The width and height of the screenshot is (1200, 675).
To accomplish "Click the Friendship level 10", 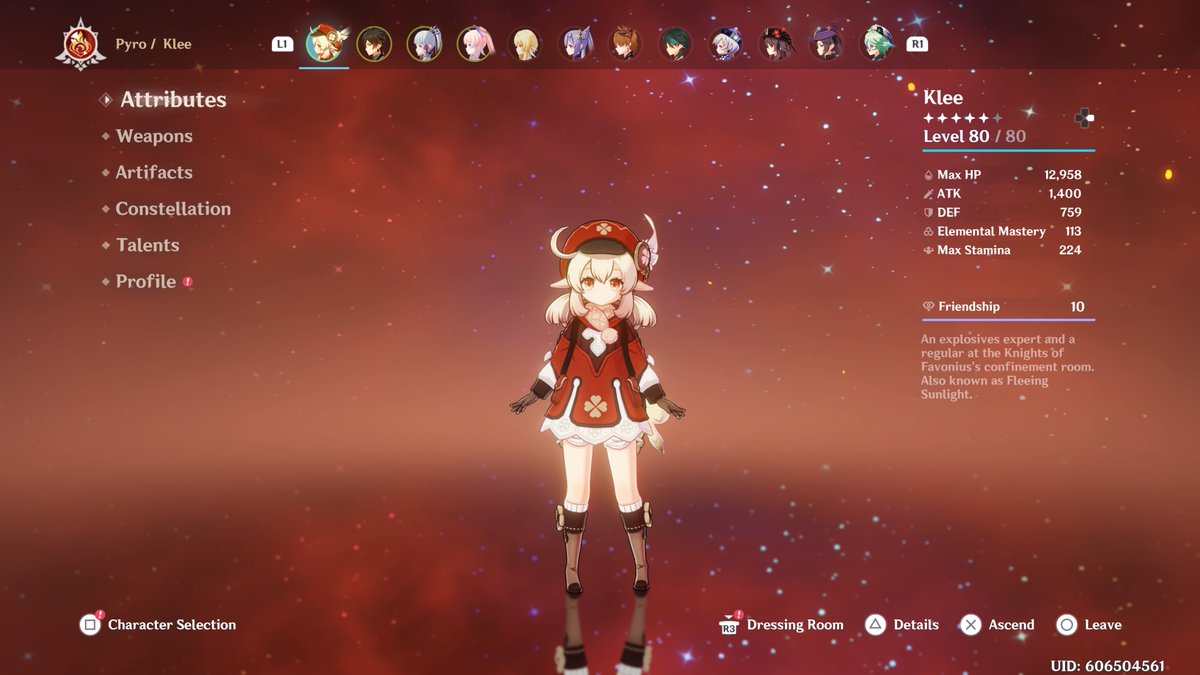I will click(1077, 307).
